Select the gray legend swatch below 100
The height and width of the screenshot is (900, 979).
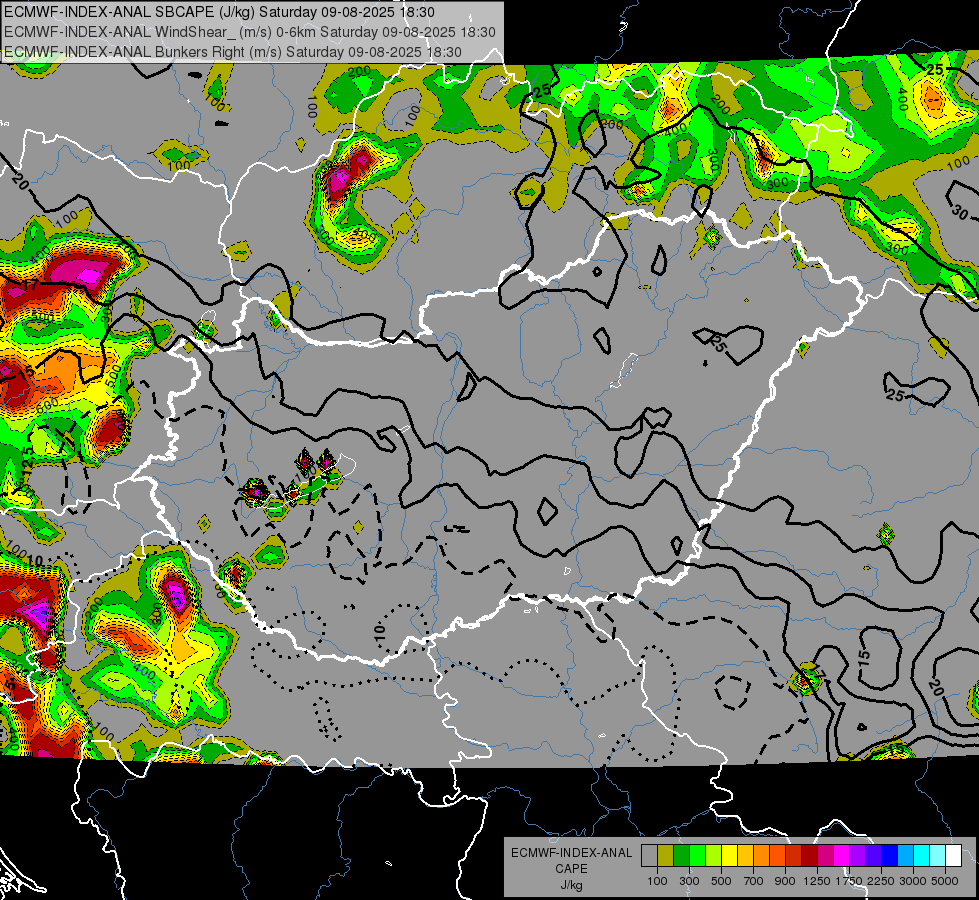click(649, 856)
